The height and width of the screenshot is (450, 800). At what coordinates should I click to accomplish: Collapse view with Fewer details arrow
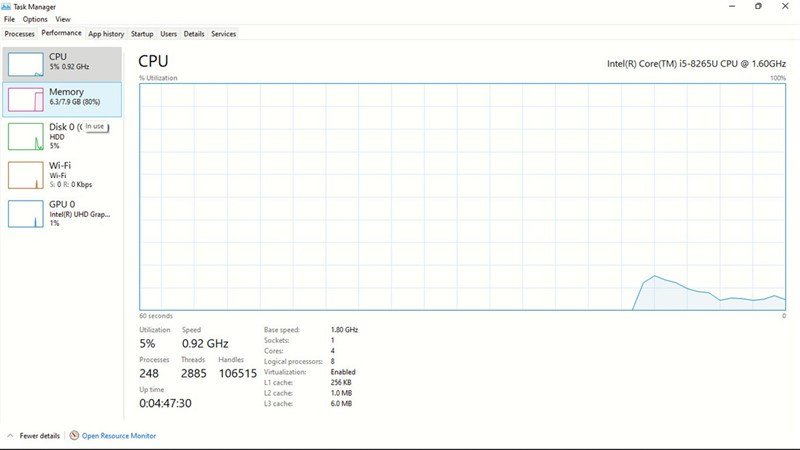click(10, 436)
